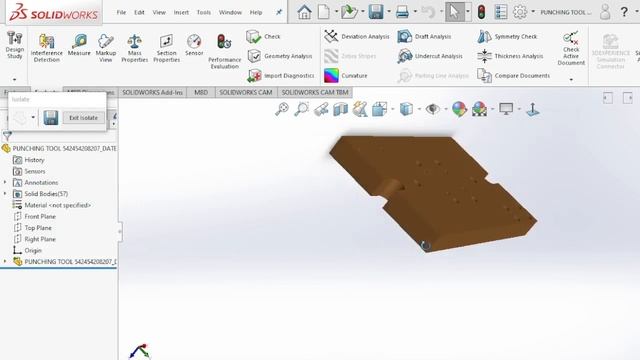Expand bottom PUNCHING TOOL tree item

tap(5, 262)
